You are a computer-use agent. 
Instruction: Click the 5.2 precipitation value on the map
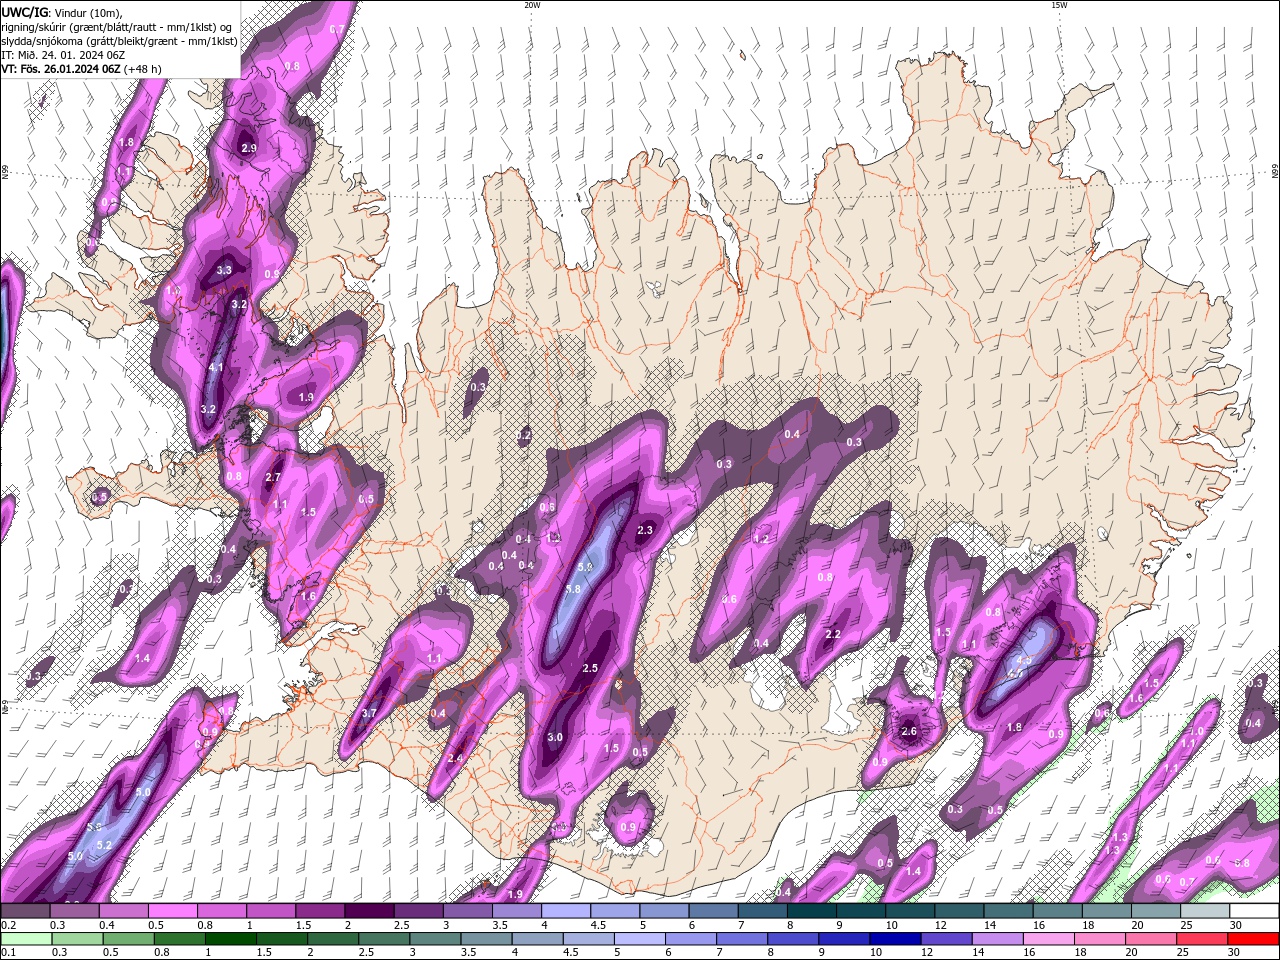103,846
